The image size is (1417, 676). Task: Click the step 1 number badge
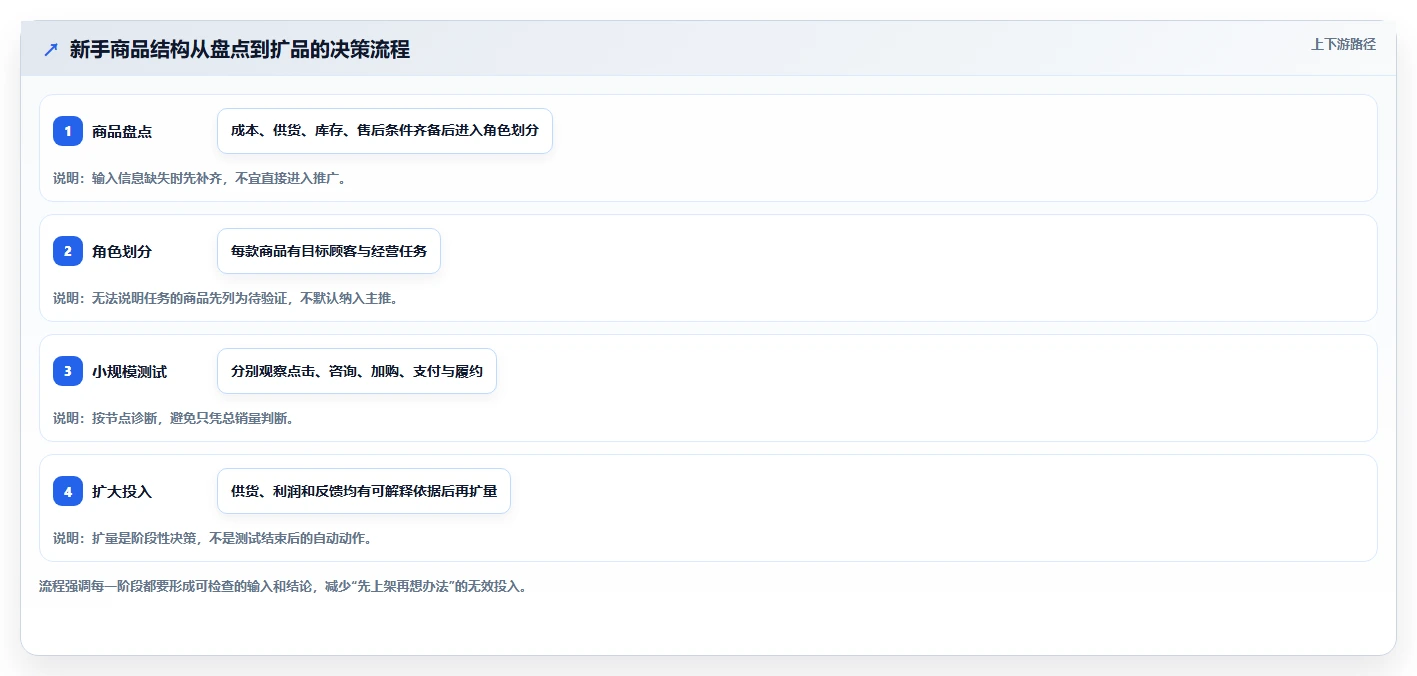coord(68,131)
